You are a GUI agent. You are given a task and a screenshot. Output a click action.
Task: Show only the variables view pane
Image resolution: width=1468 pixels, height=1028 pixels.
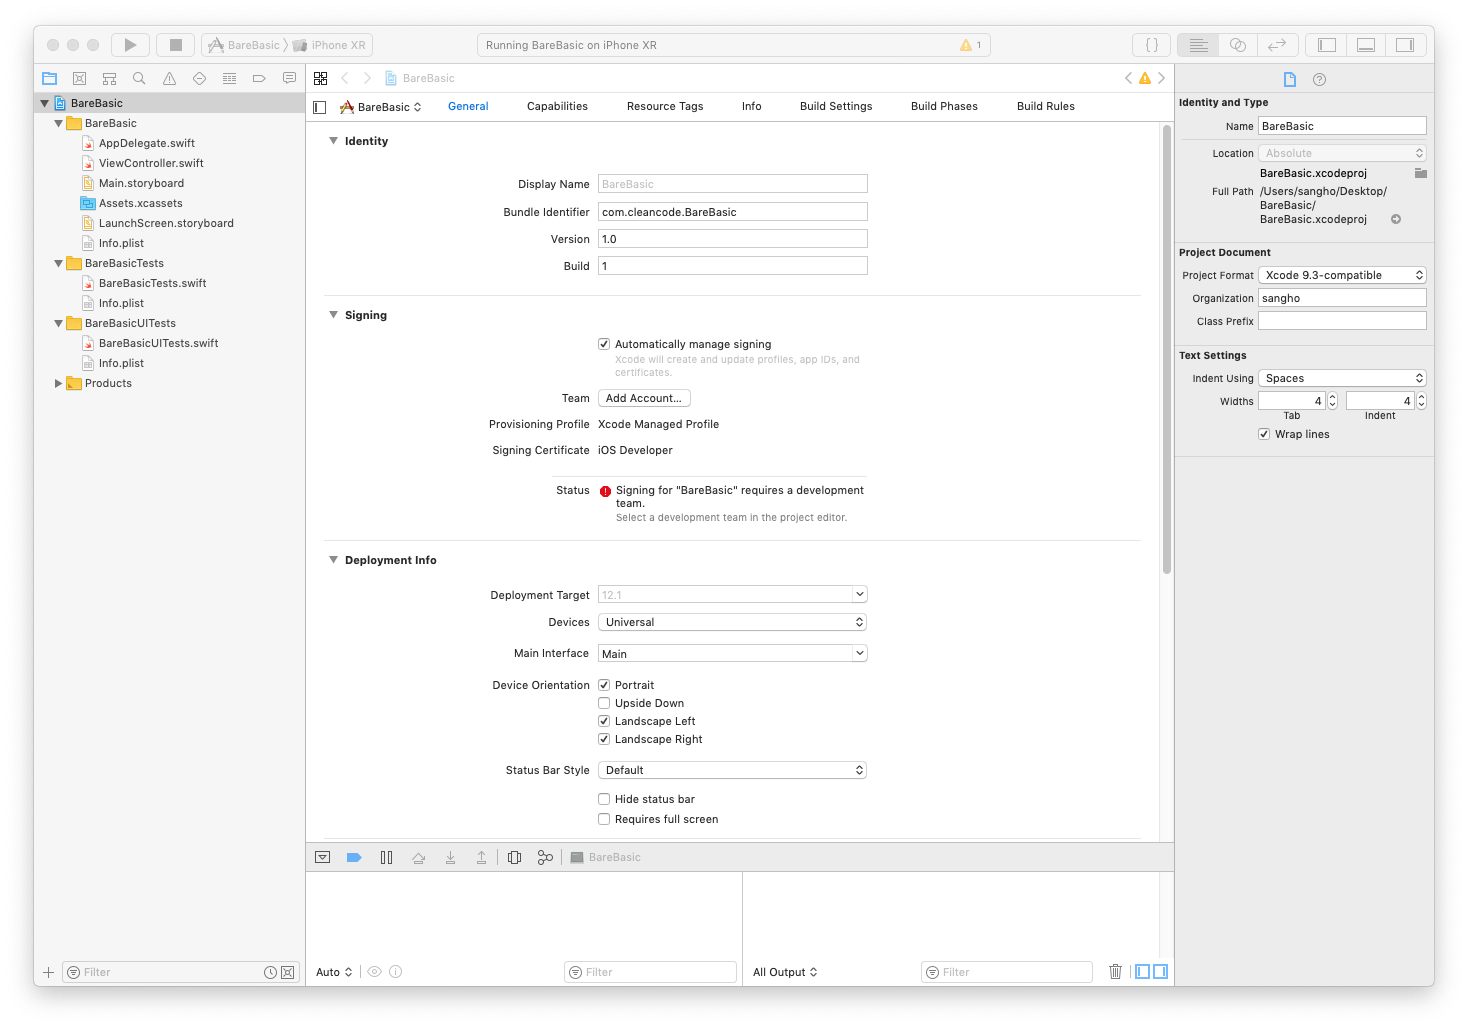pyautogui.click(x=1143, y=971)
